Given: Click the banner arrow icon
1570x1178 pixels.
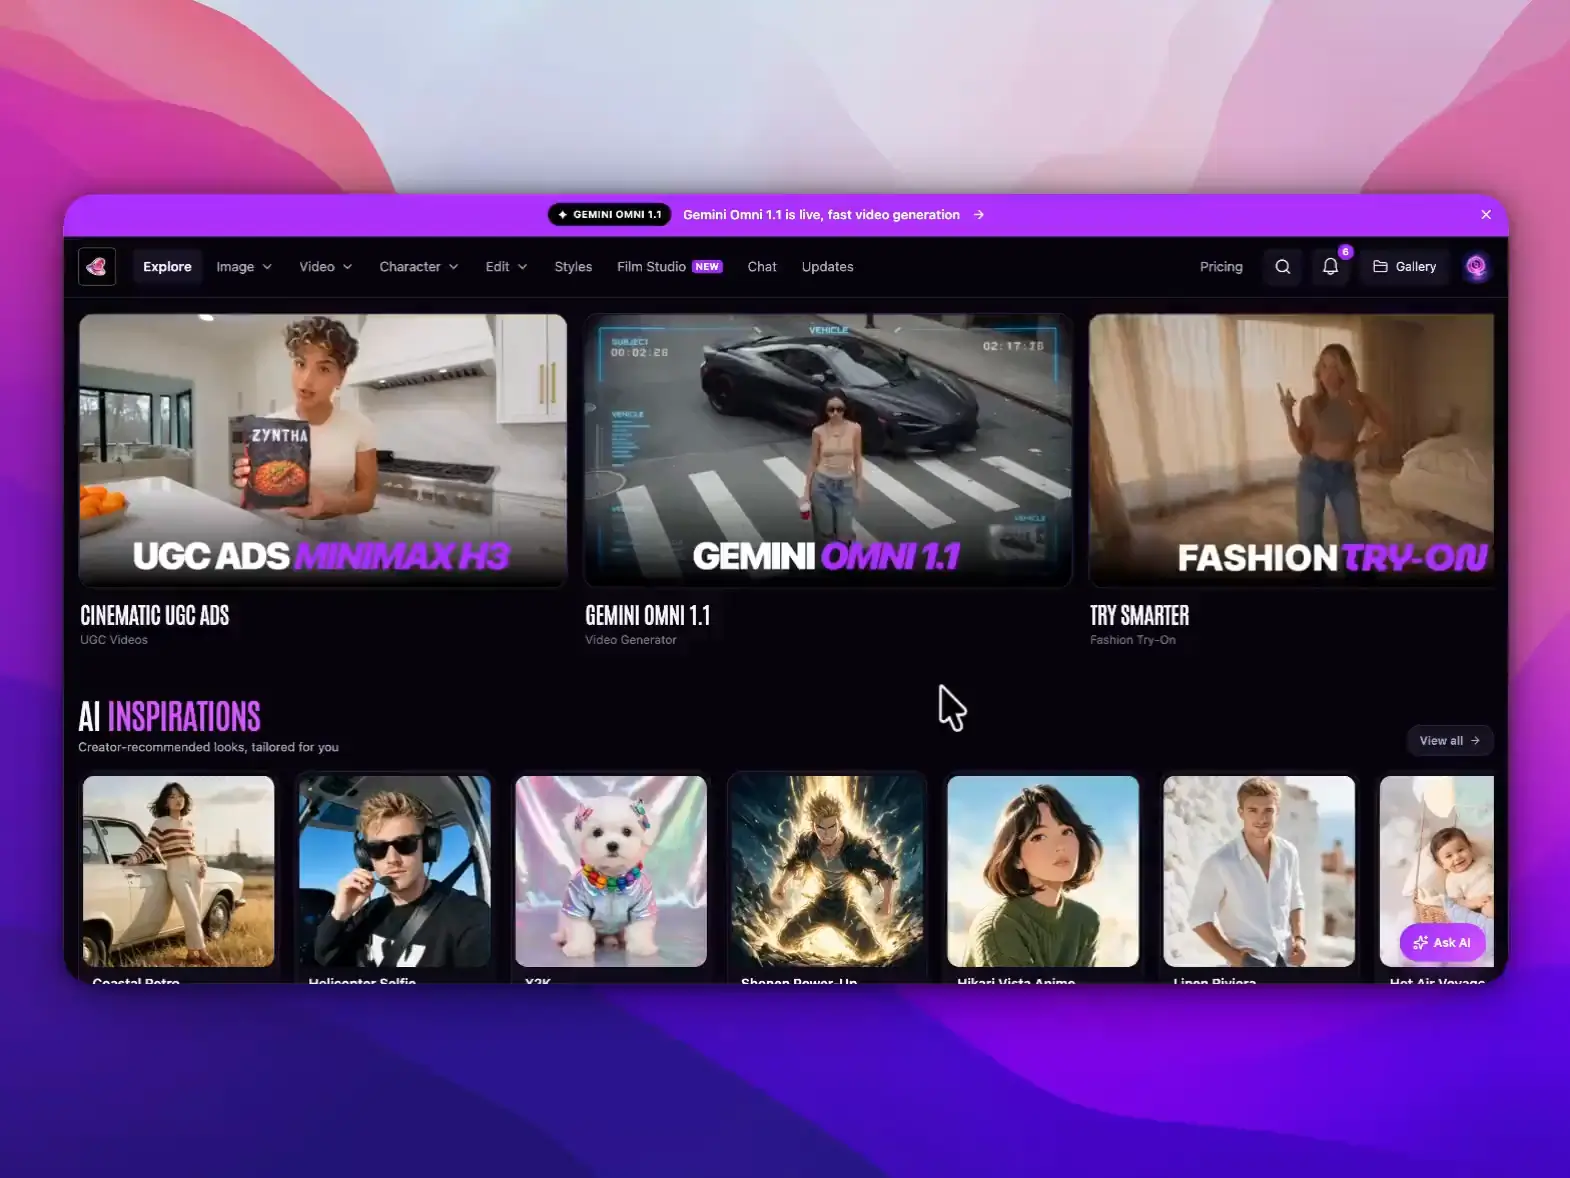Looking at the screenshot, I should click(979, 215).
